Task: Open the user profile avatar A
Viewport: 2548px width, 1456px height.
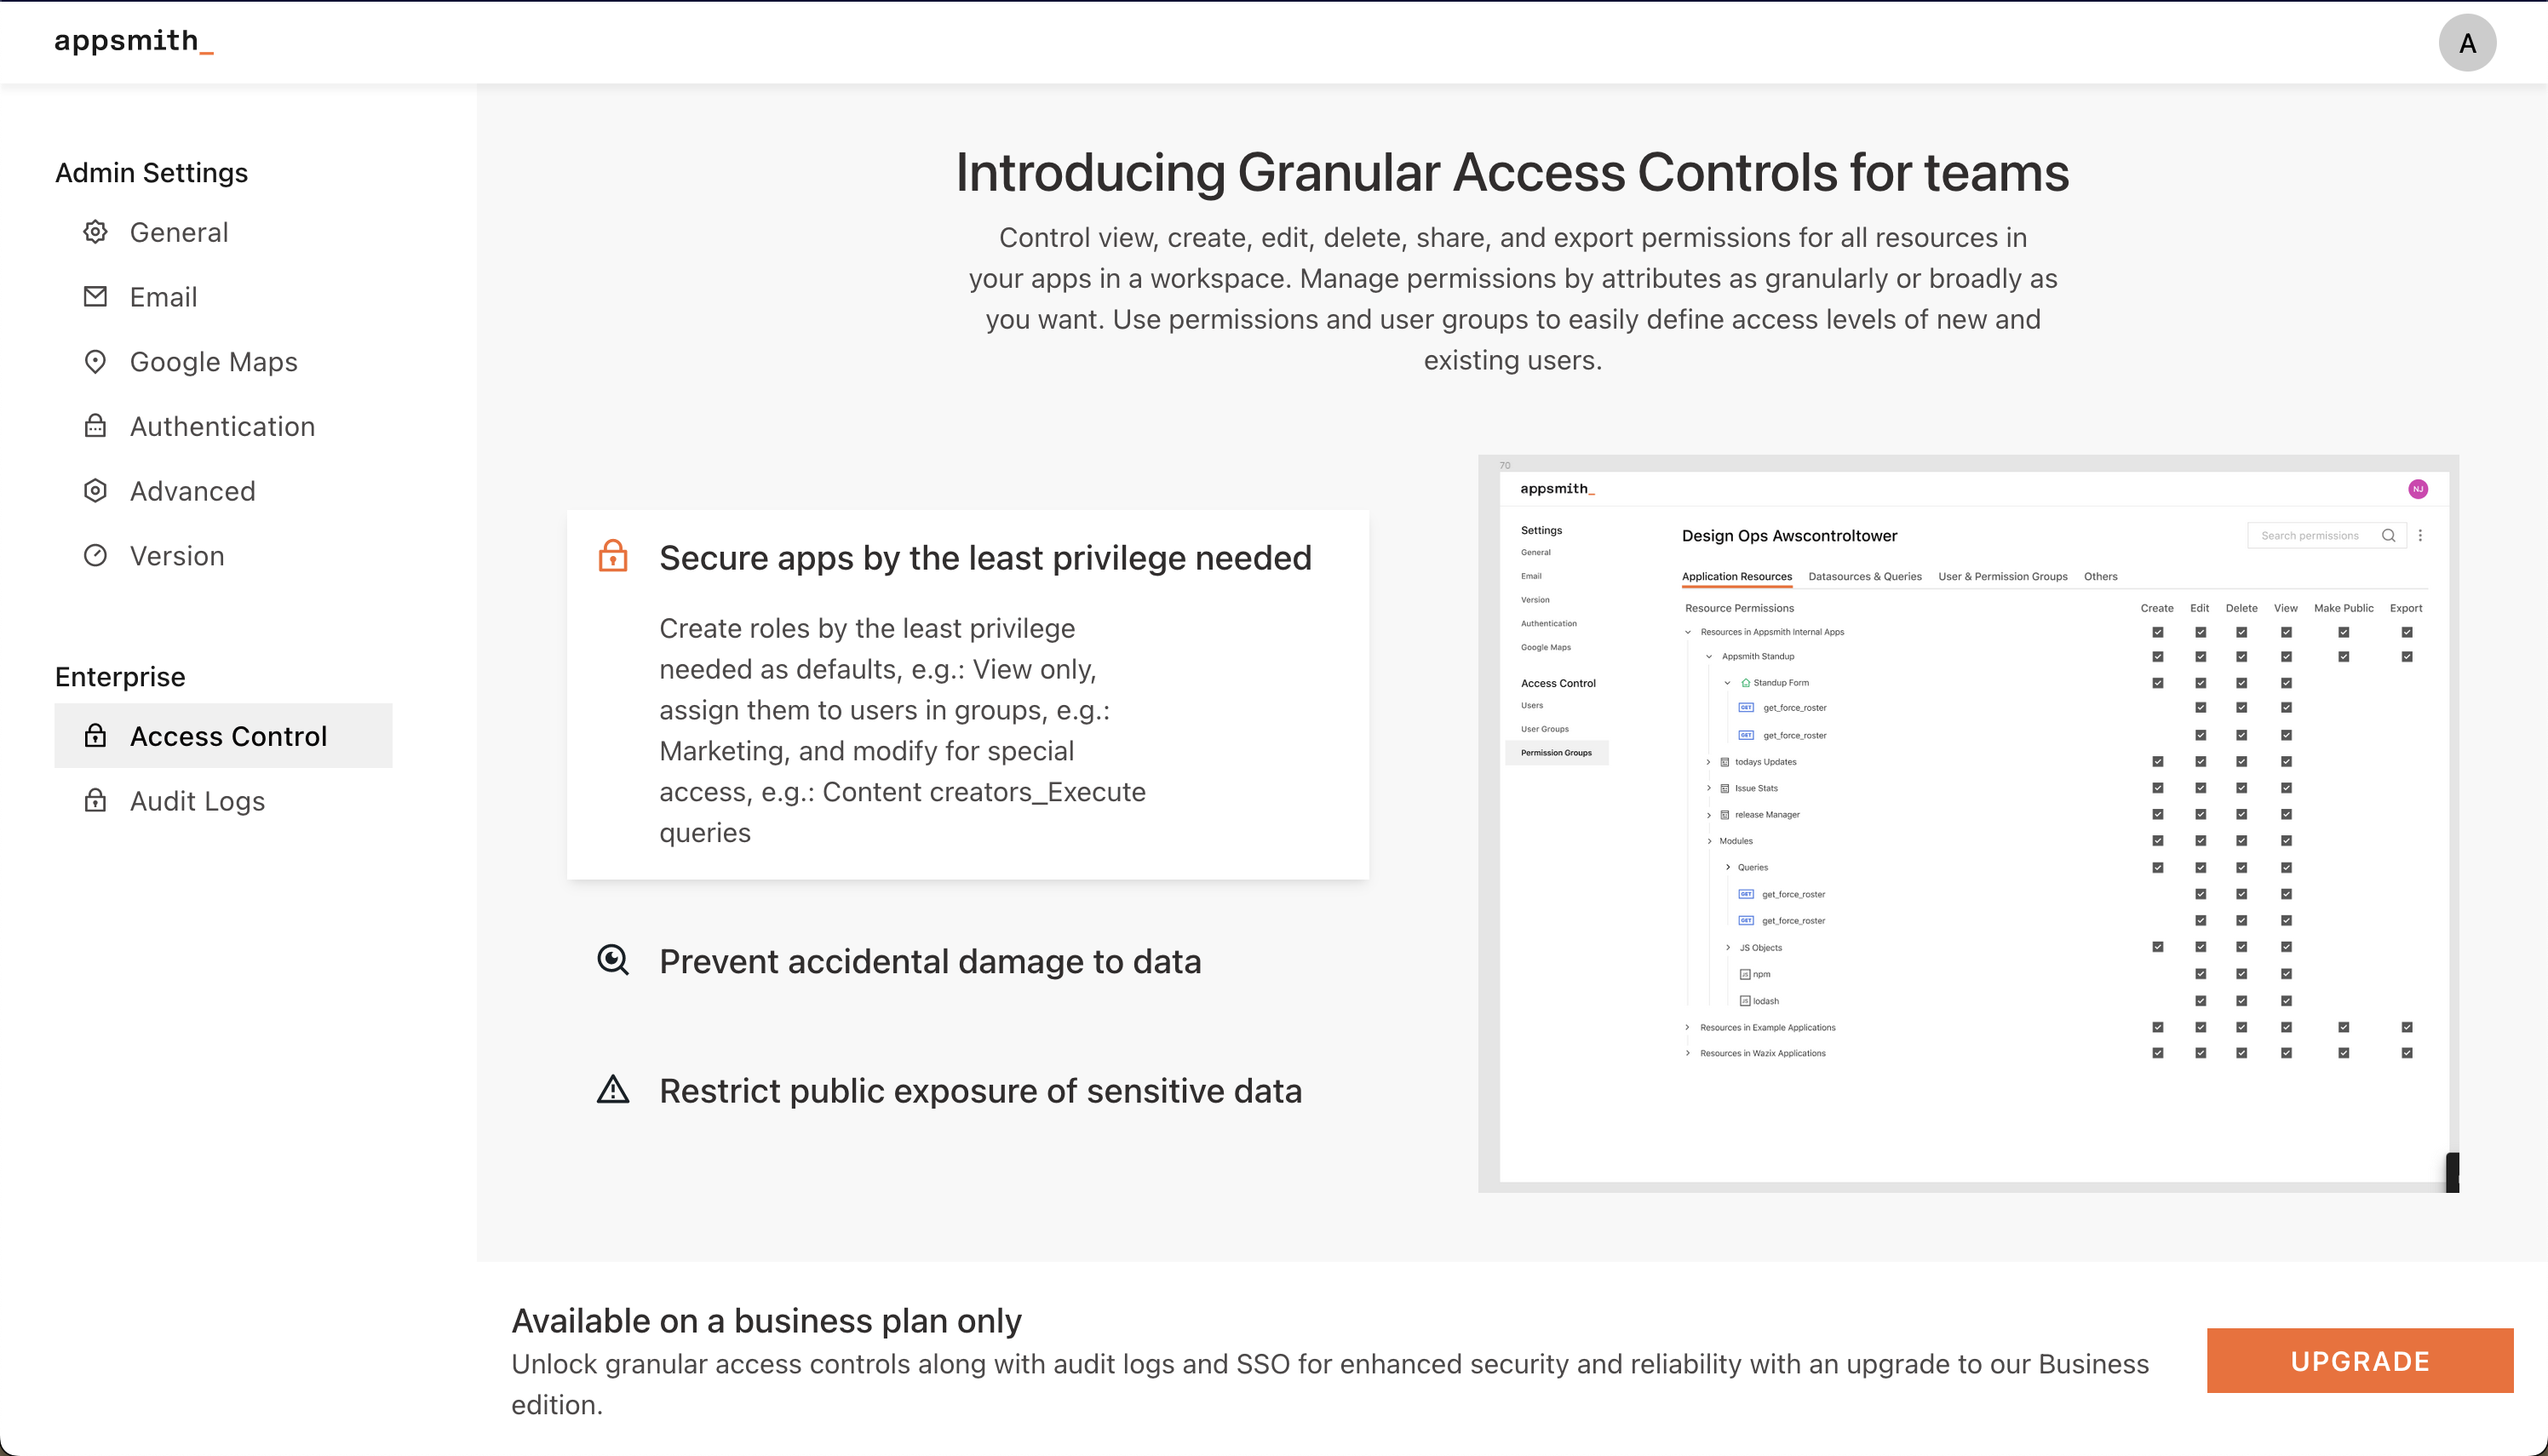Action: click(x=2466, y=43)
